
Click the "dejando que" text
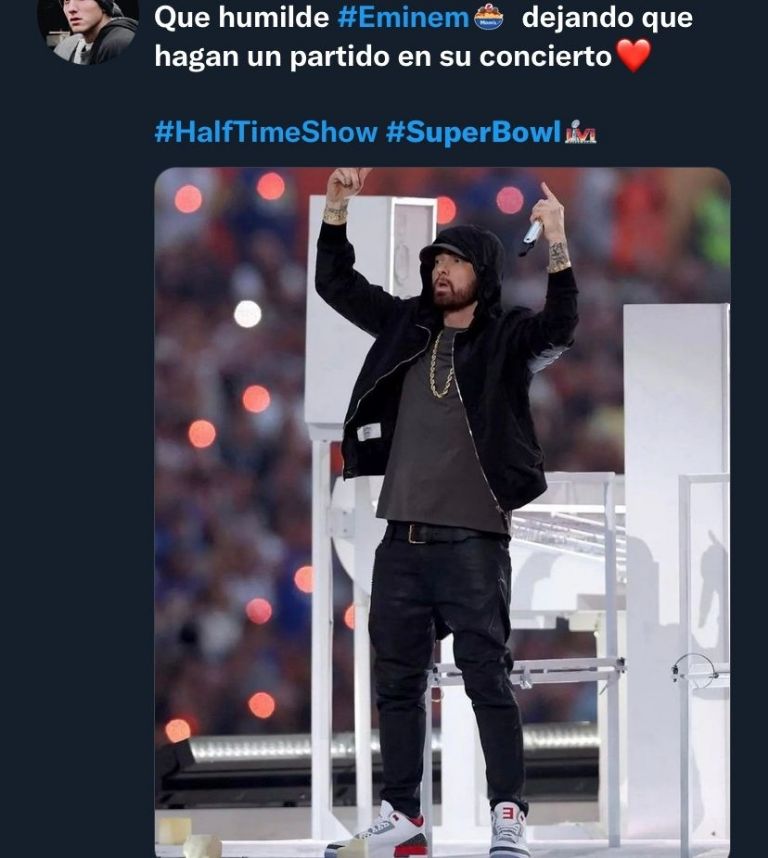607,18
